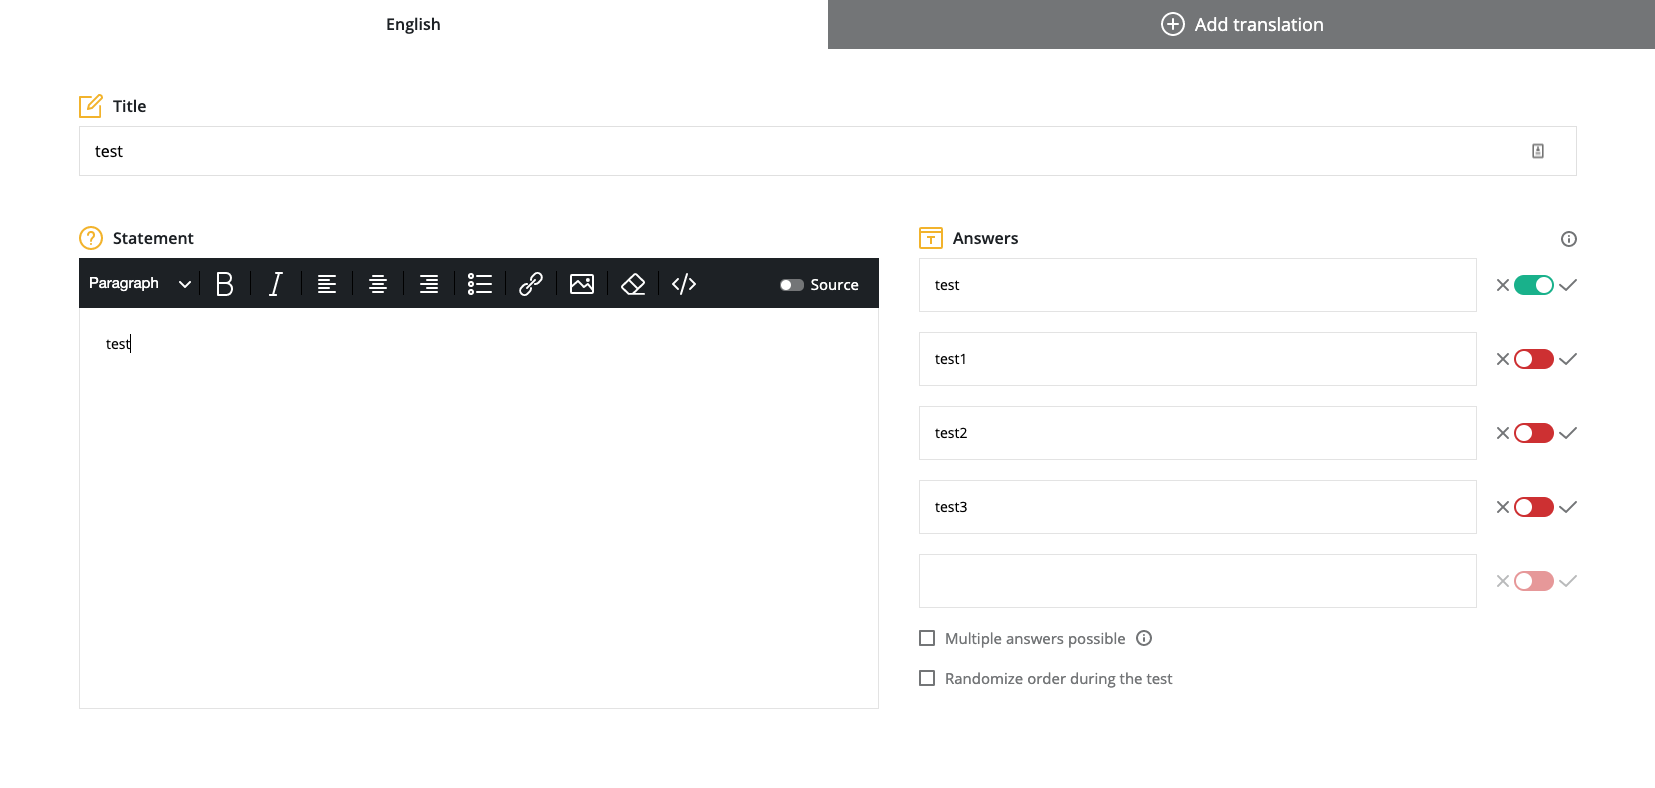
Task: Insert an image into the statement
Action: click(582, 284)
